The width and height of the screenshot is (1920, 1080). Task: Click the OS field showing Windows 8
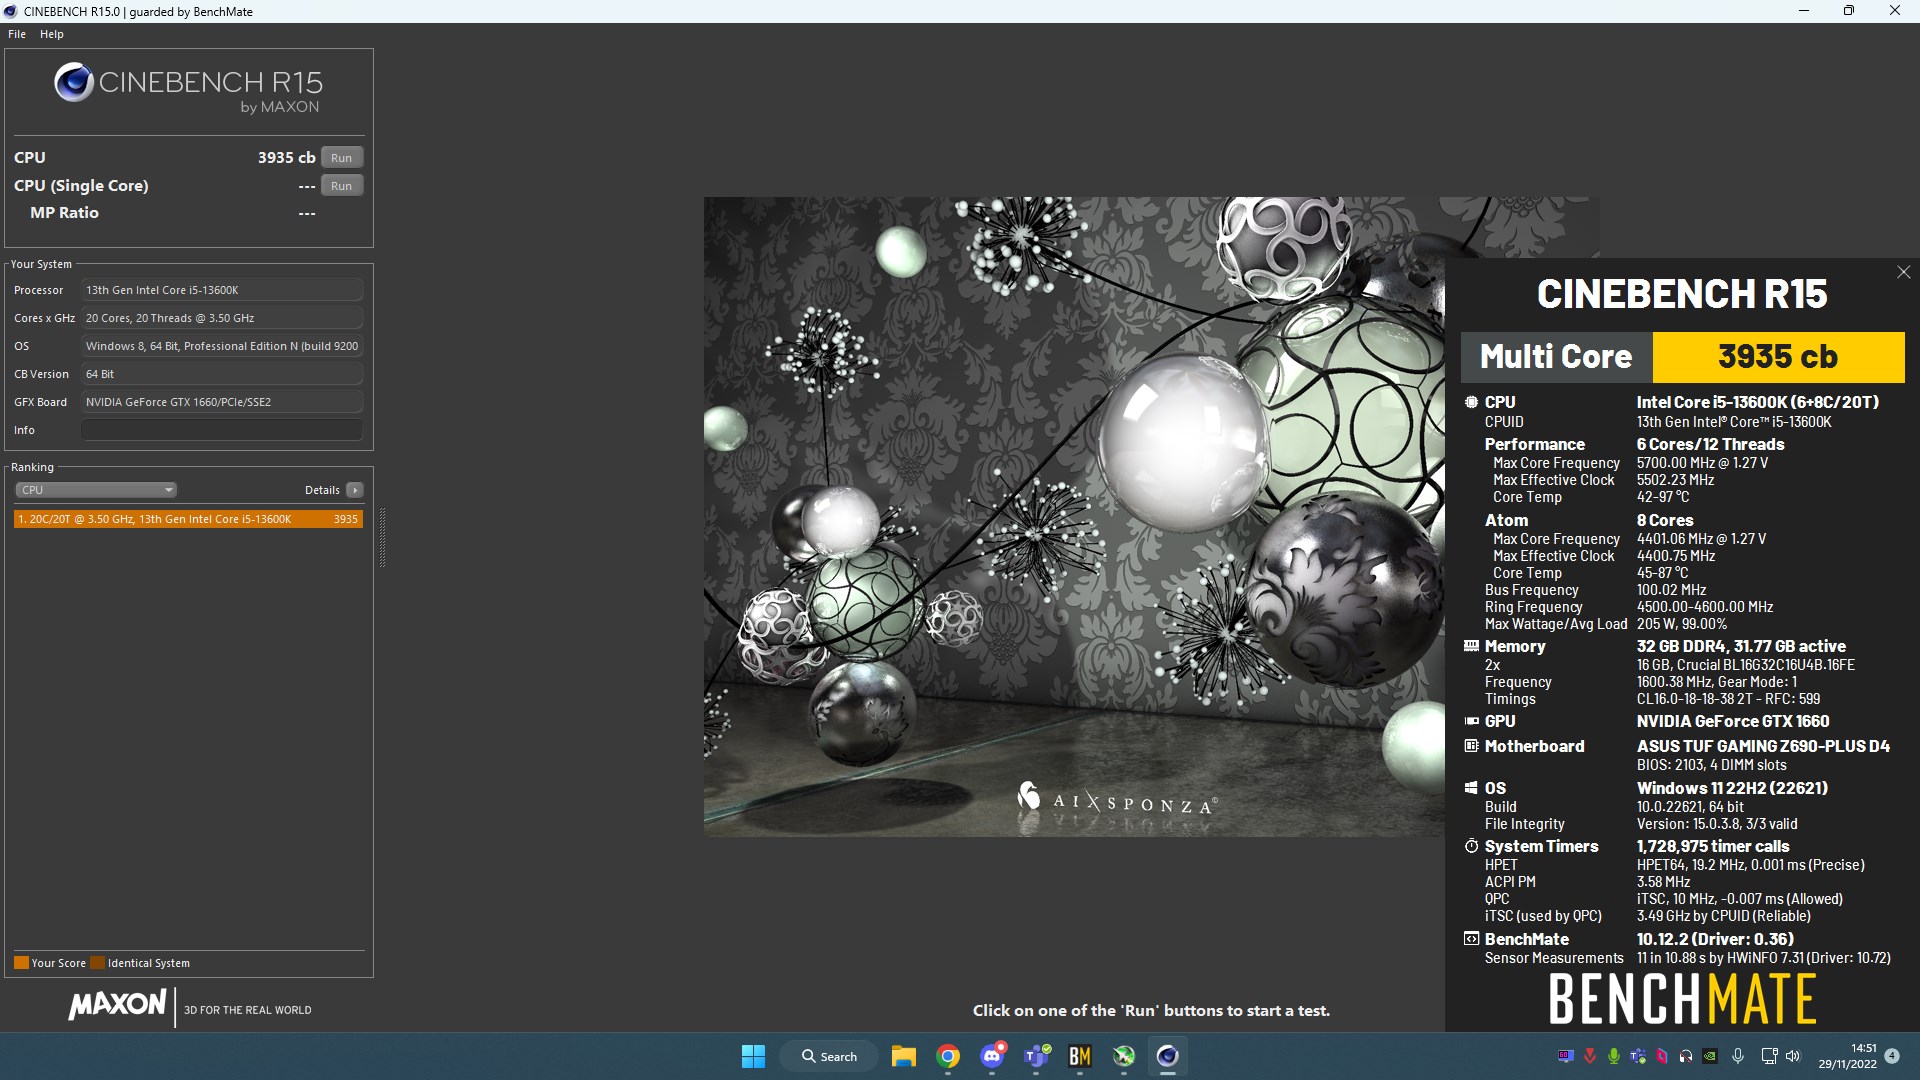coord(222,346)
